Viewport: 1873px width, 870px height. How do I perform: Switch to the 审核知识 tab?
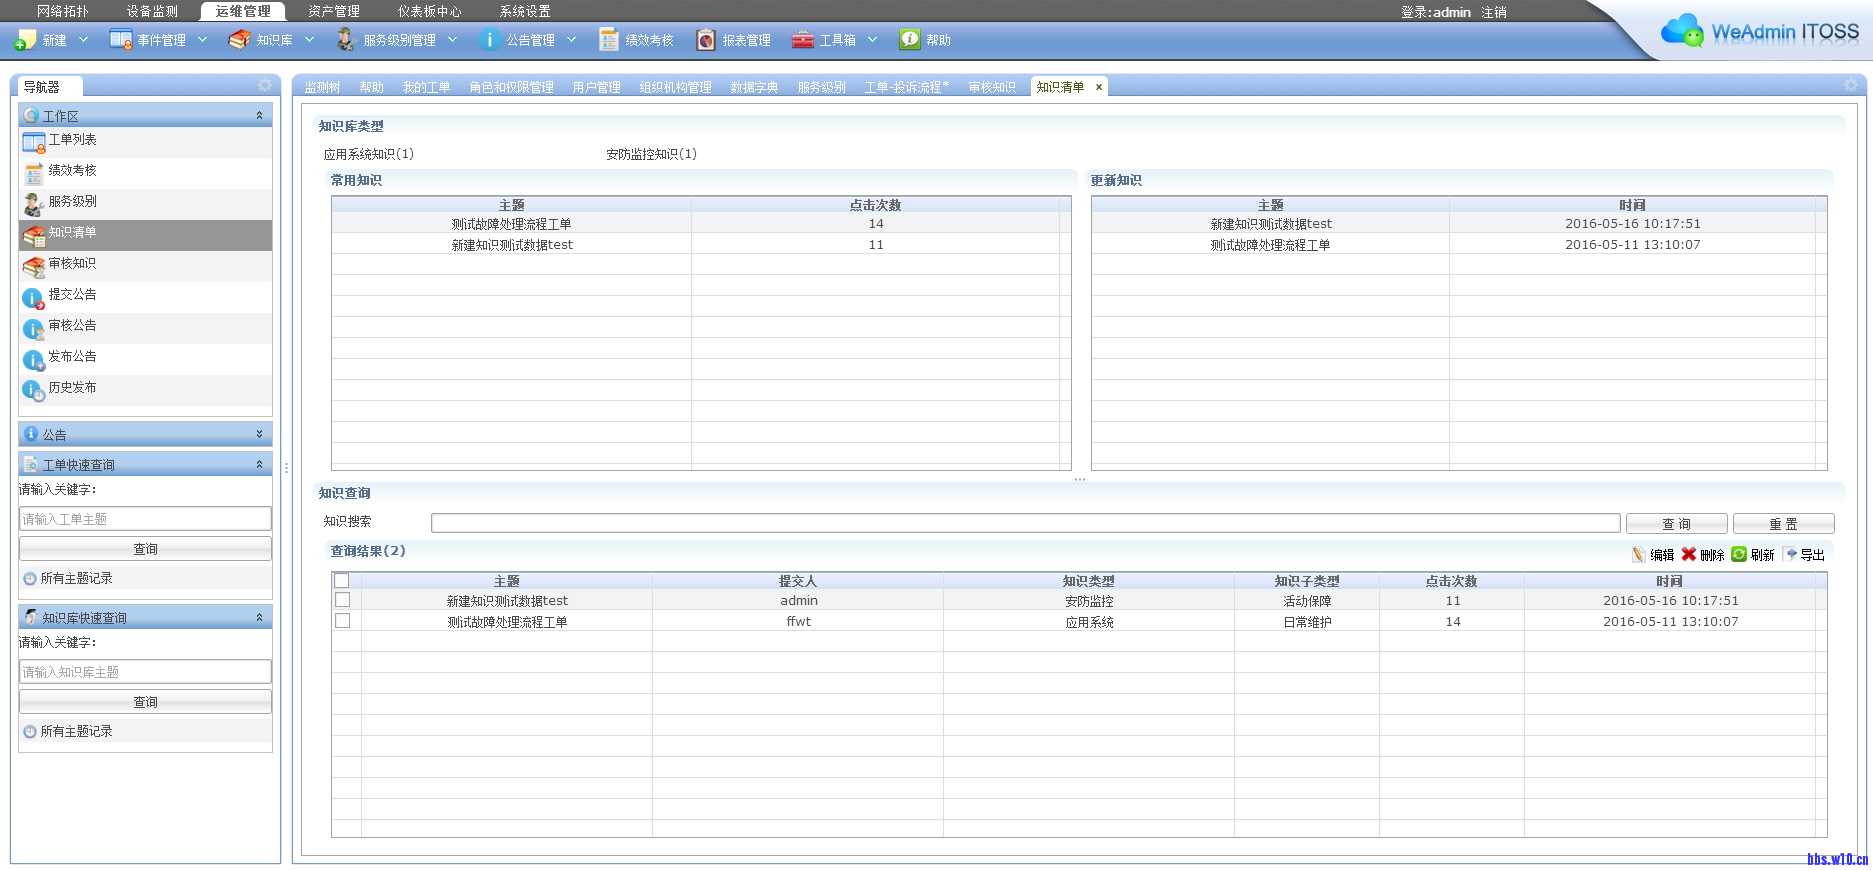click(991, 87)
